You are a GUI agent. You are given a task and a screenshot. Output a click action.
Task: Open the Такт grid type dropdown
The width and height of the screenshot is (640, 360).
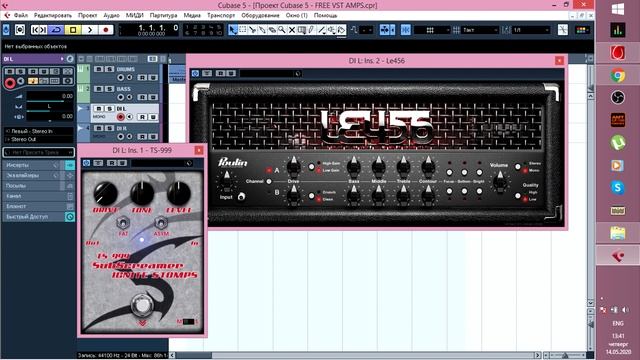[480, 30]
